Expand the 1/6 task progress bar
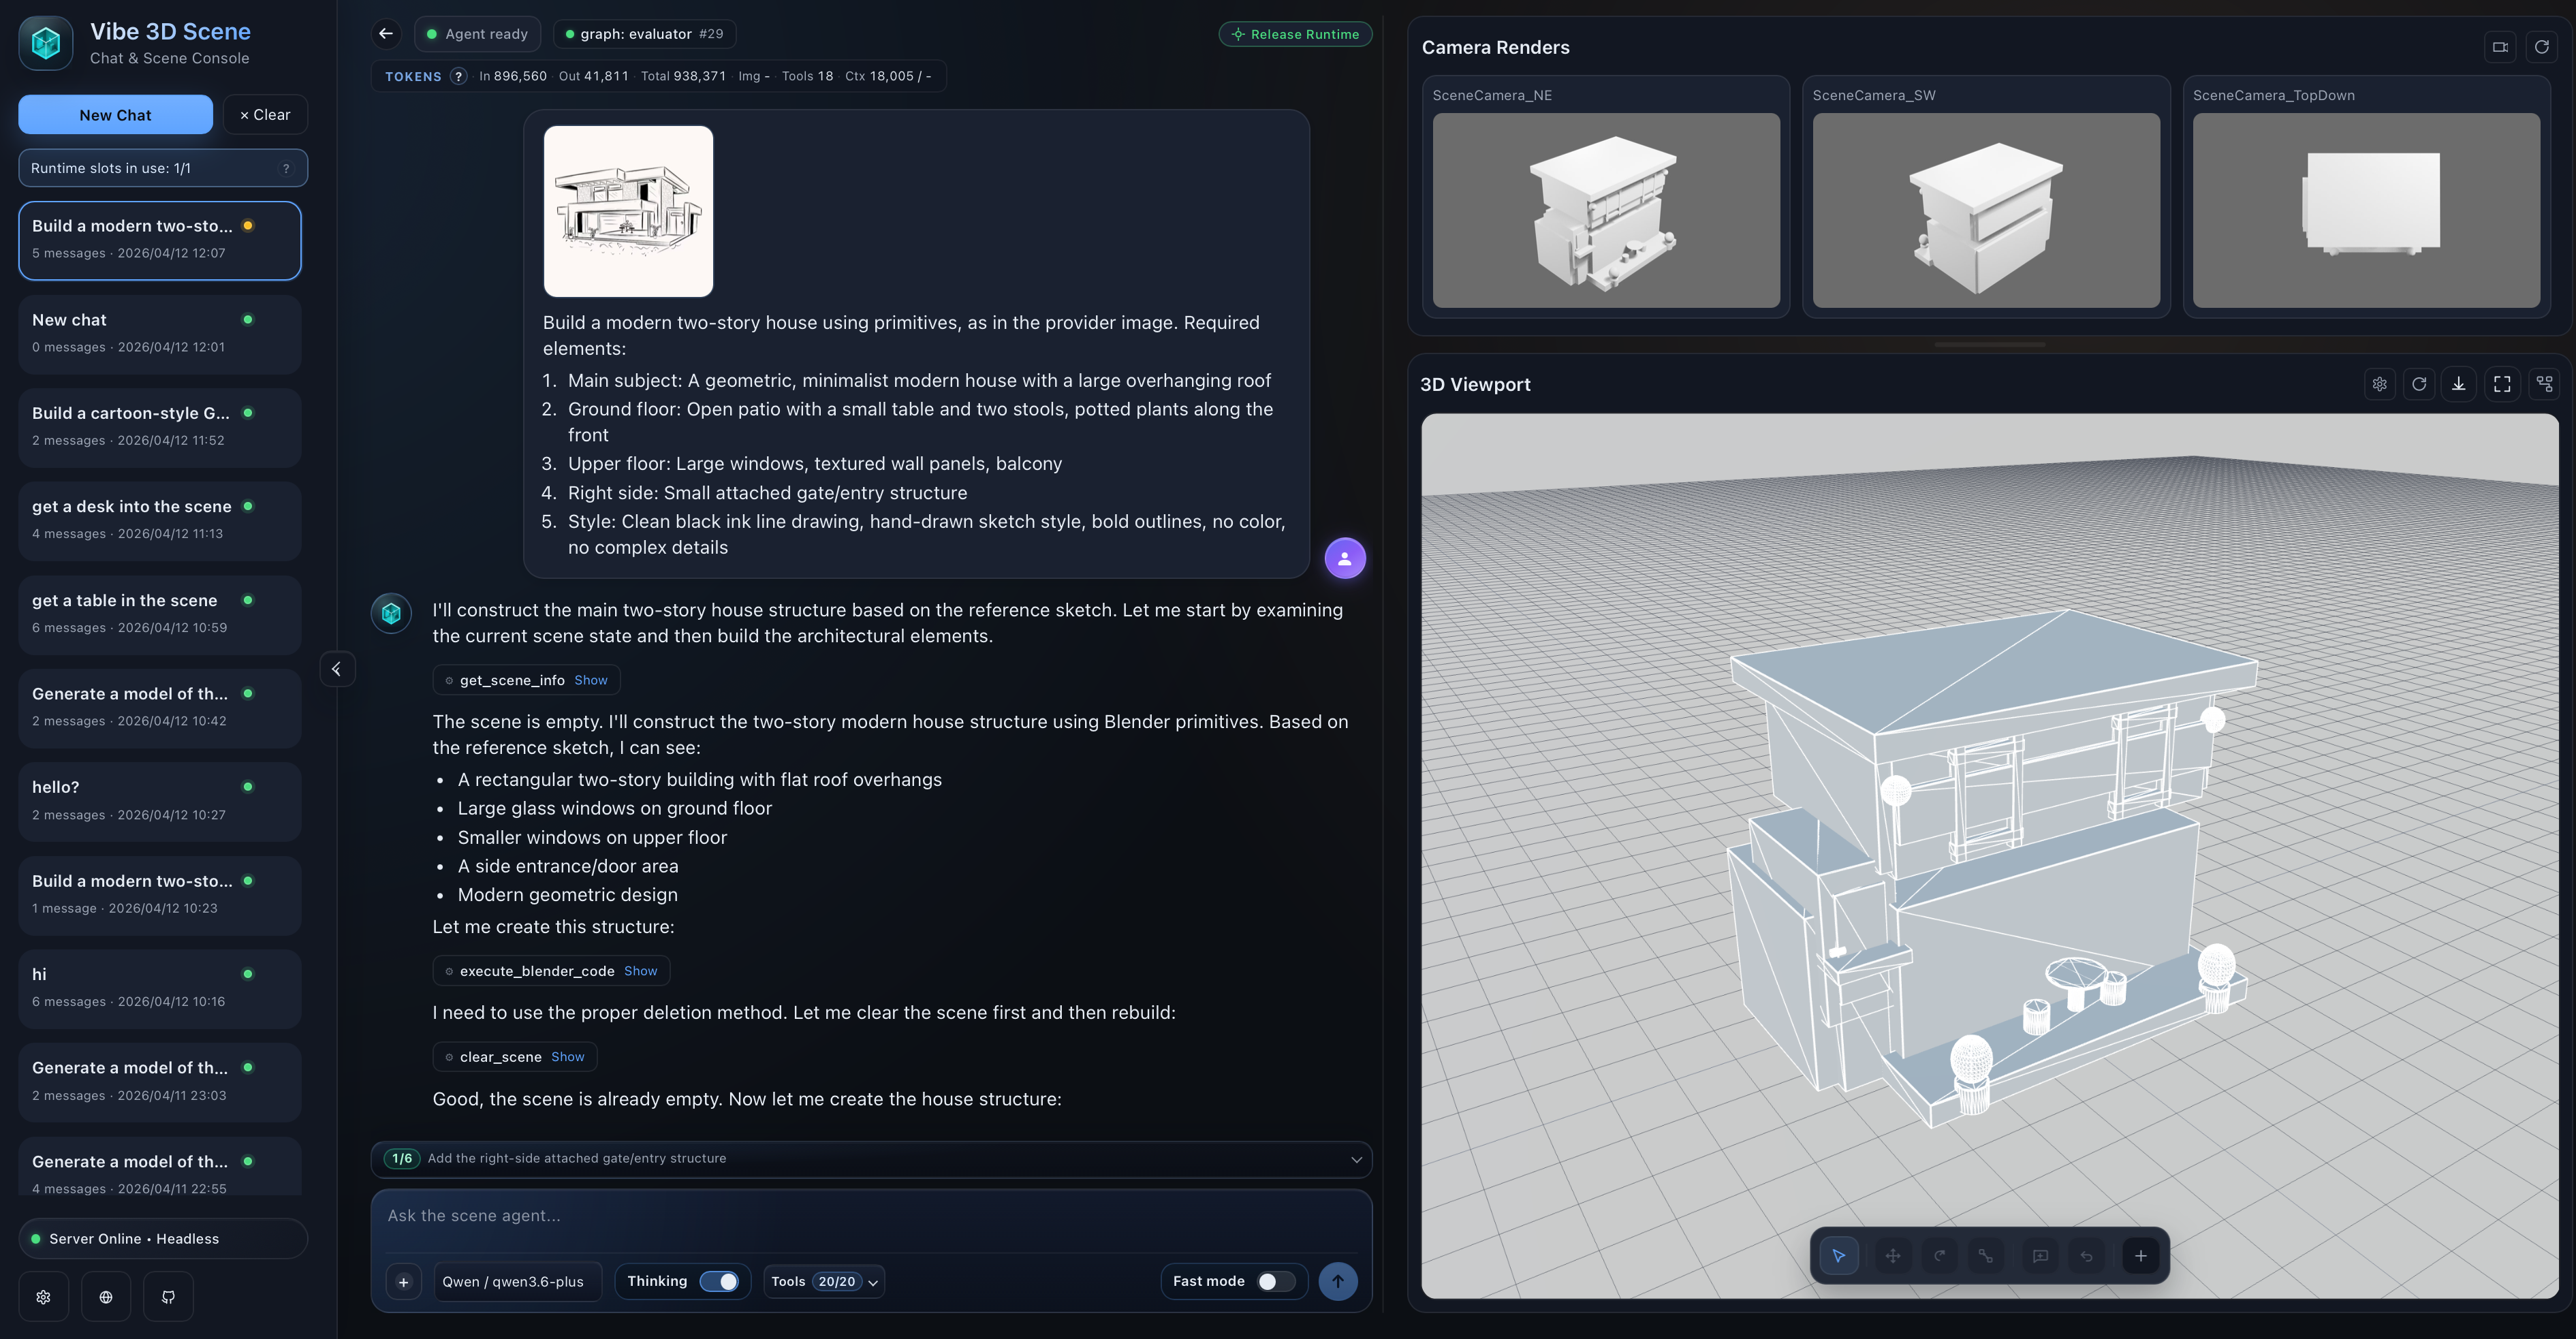 [1356, 1159]
